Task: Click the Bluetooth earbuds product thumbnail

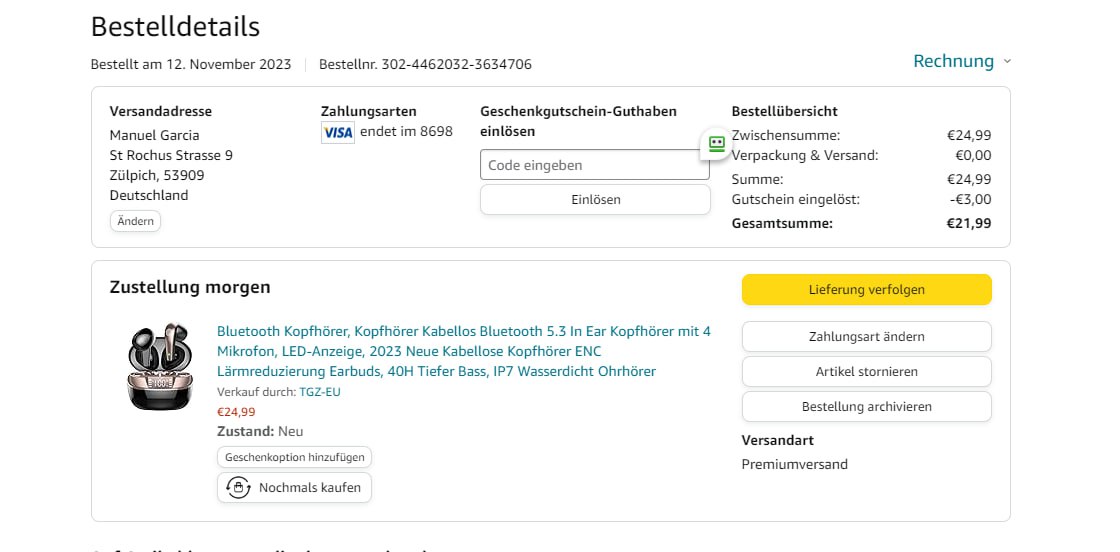Action: click(x=159, y=365)
